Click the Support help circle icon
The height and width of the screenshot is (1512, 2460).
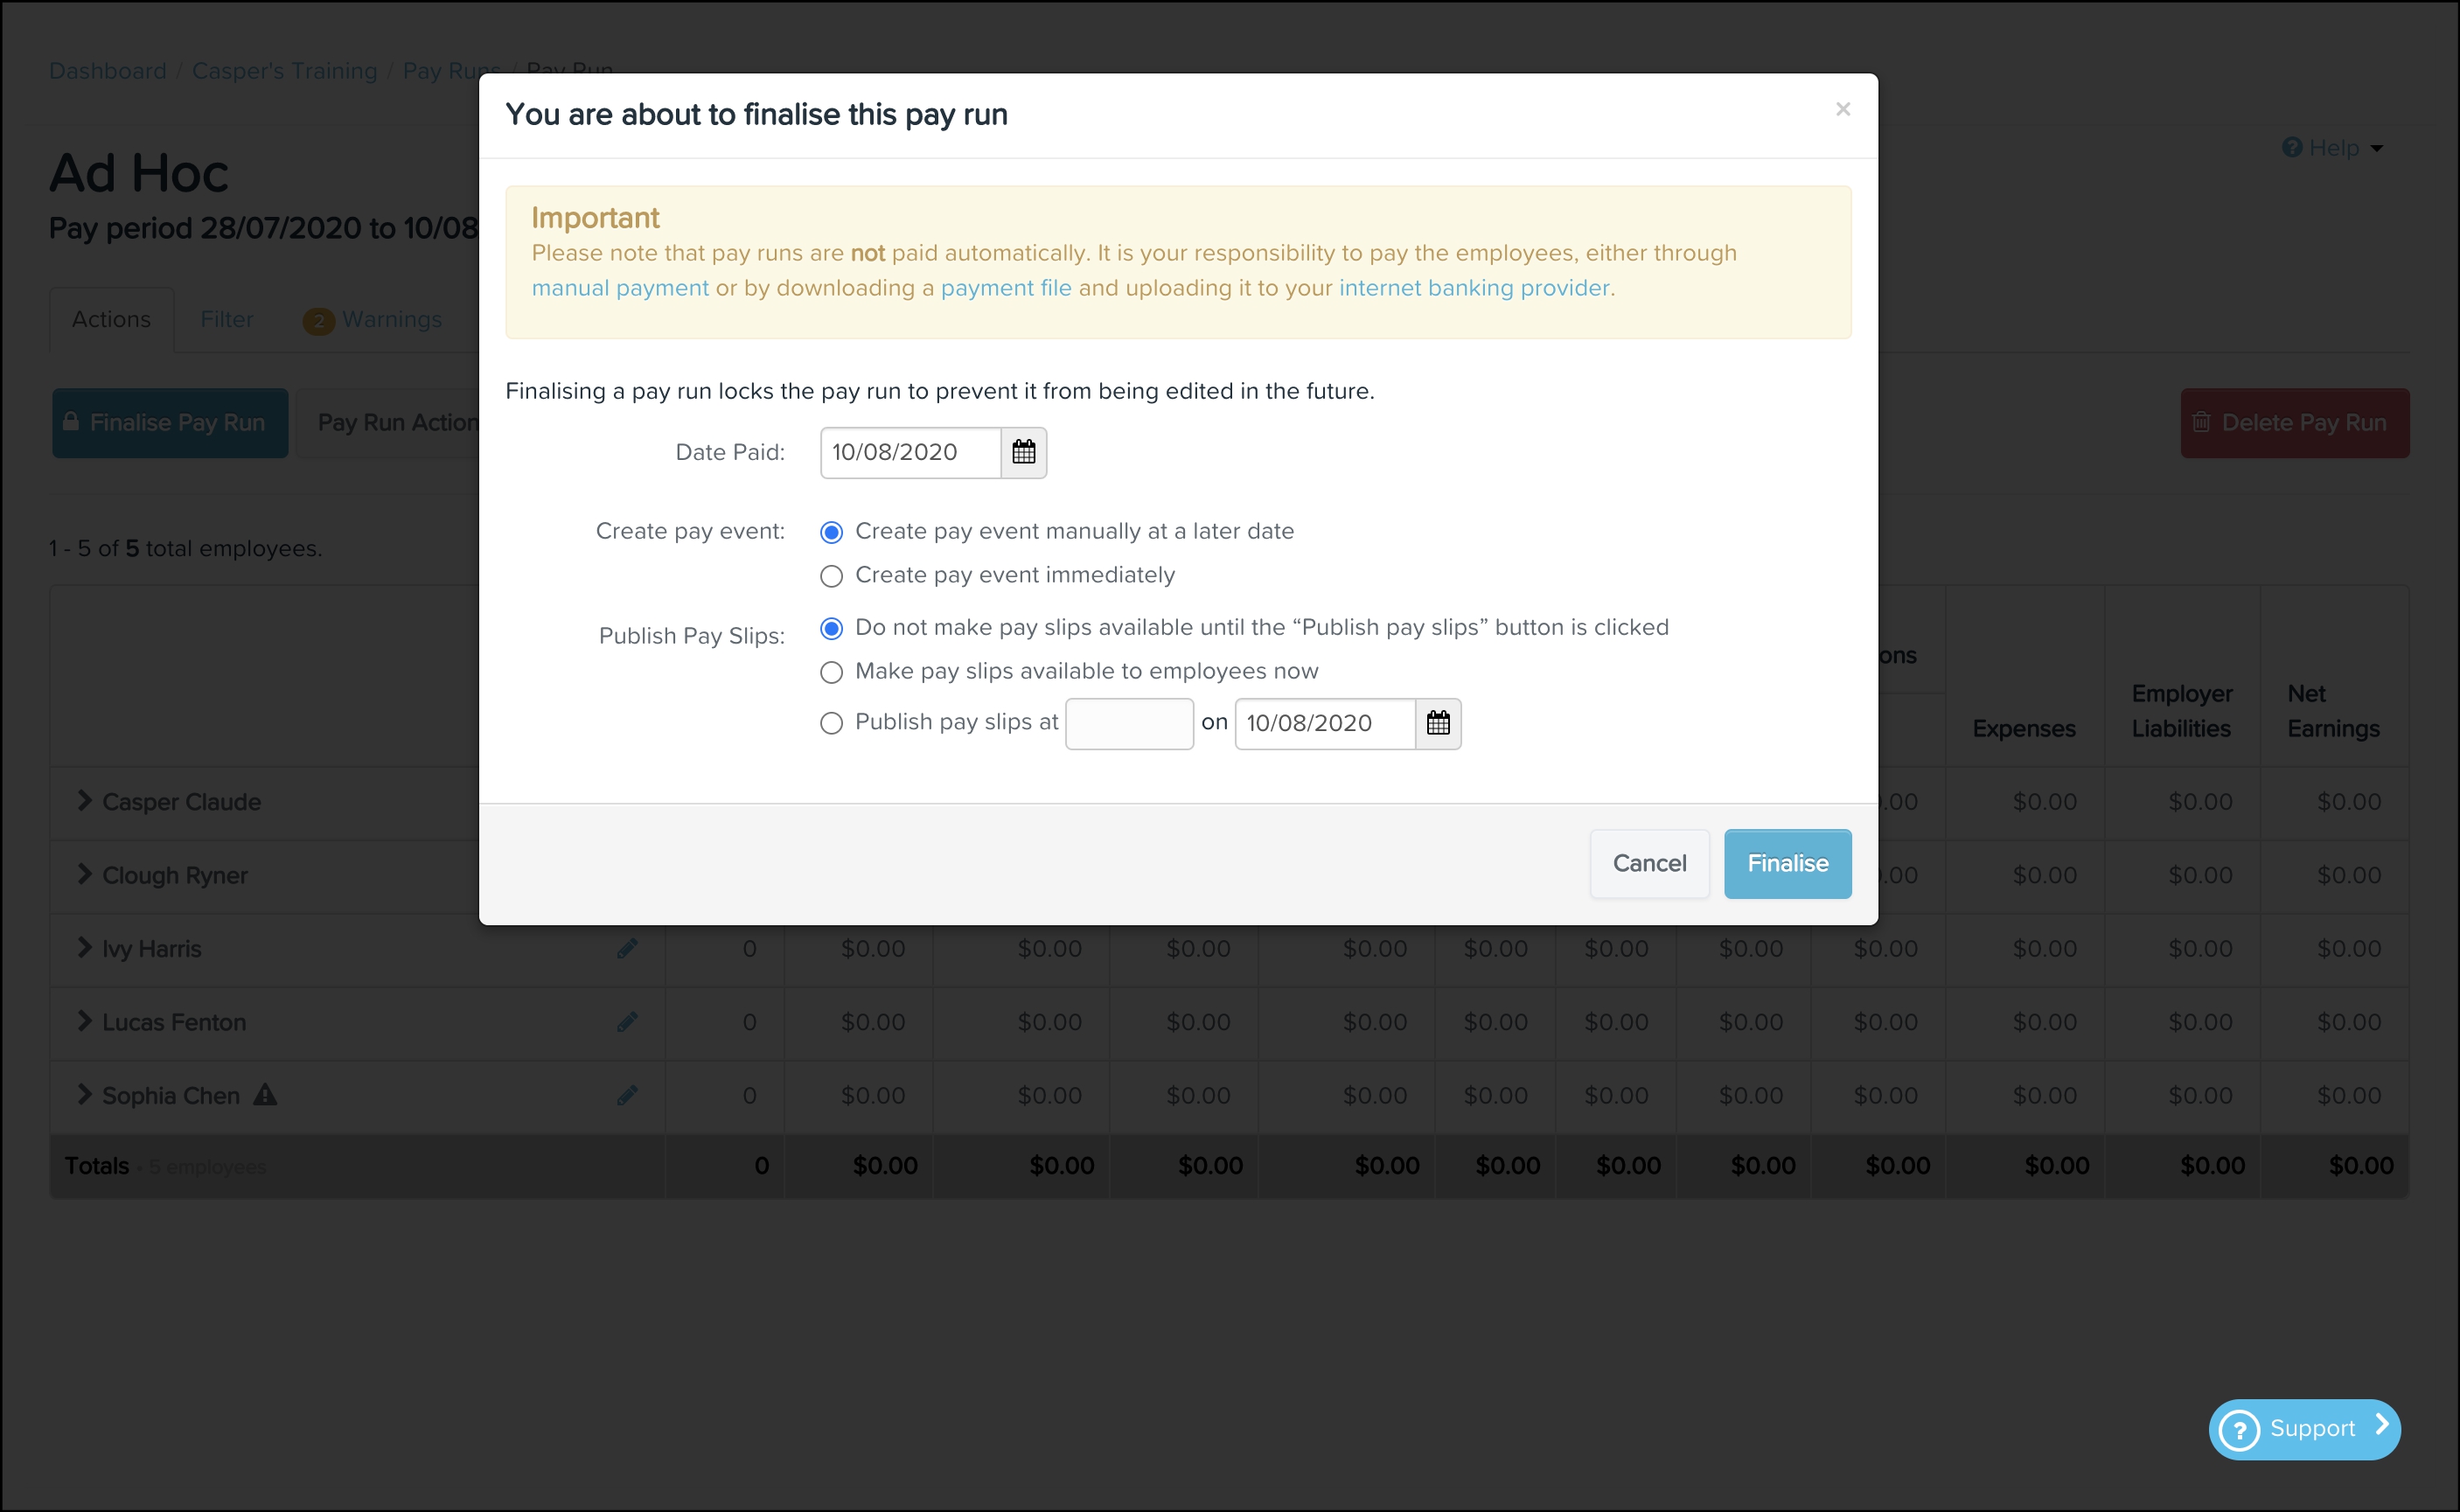pos(2240,1430)
